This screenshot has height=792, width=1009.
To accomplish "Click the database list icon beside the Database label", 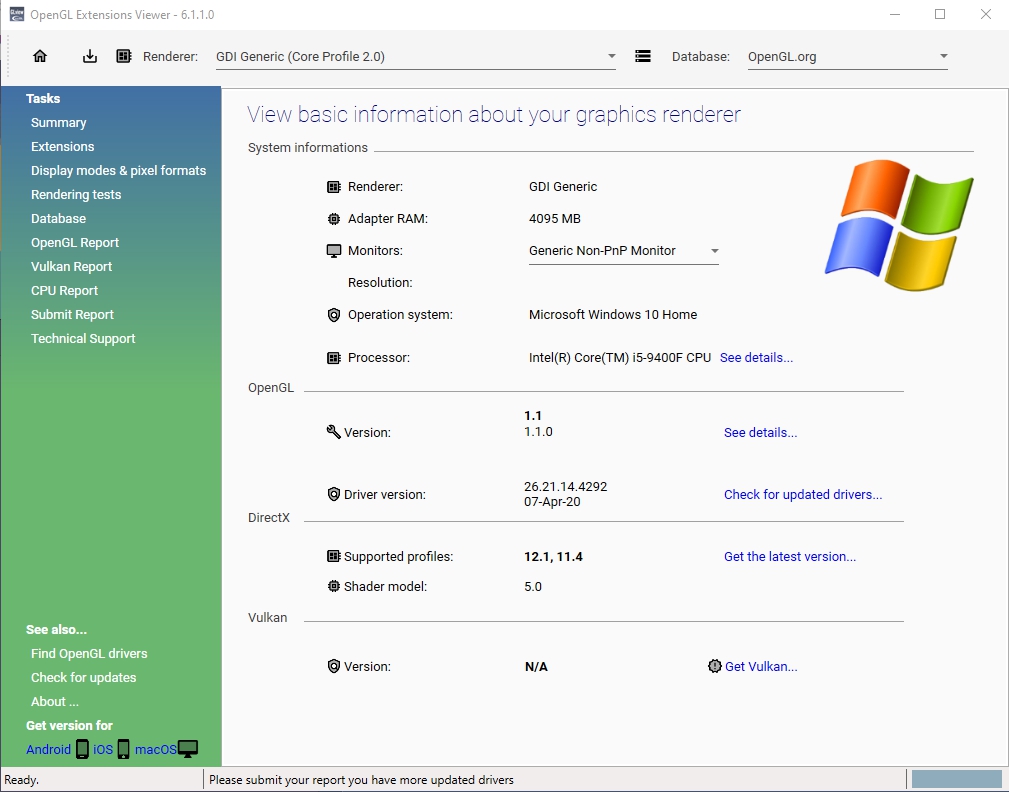I will point(642,56).
